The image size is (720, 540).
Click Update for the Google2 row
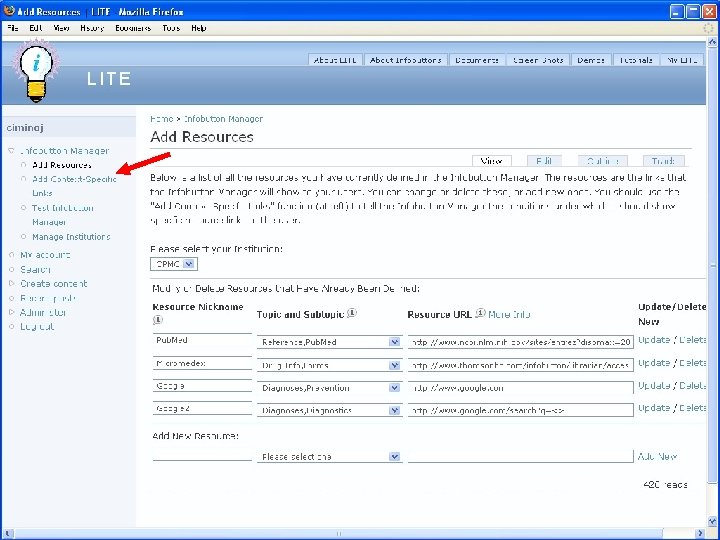654,408
